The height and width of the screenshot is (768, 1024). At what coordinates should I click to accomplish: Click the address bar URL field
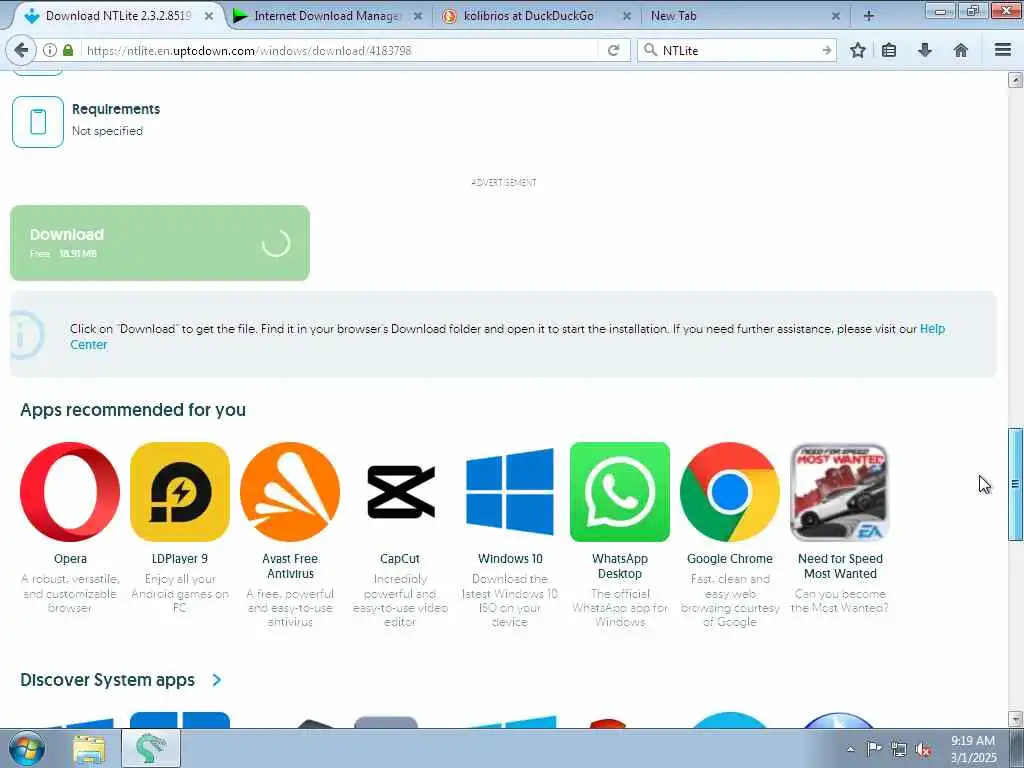click(x=340, y=50)
